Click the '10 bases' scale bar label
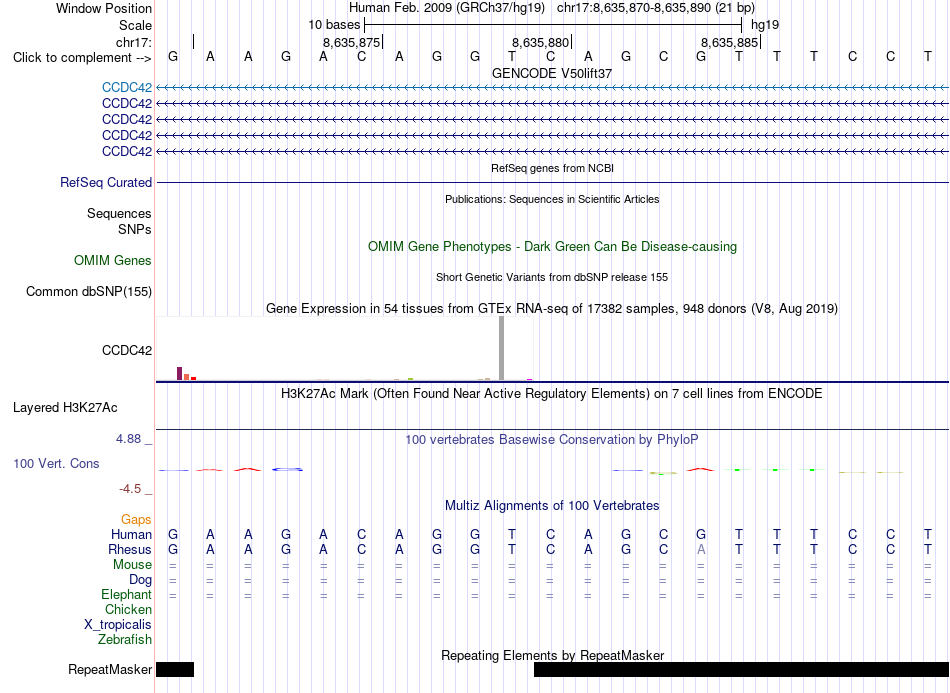The height and width of the screenshot is (693, 950). [x=334, y=25]
